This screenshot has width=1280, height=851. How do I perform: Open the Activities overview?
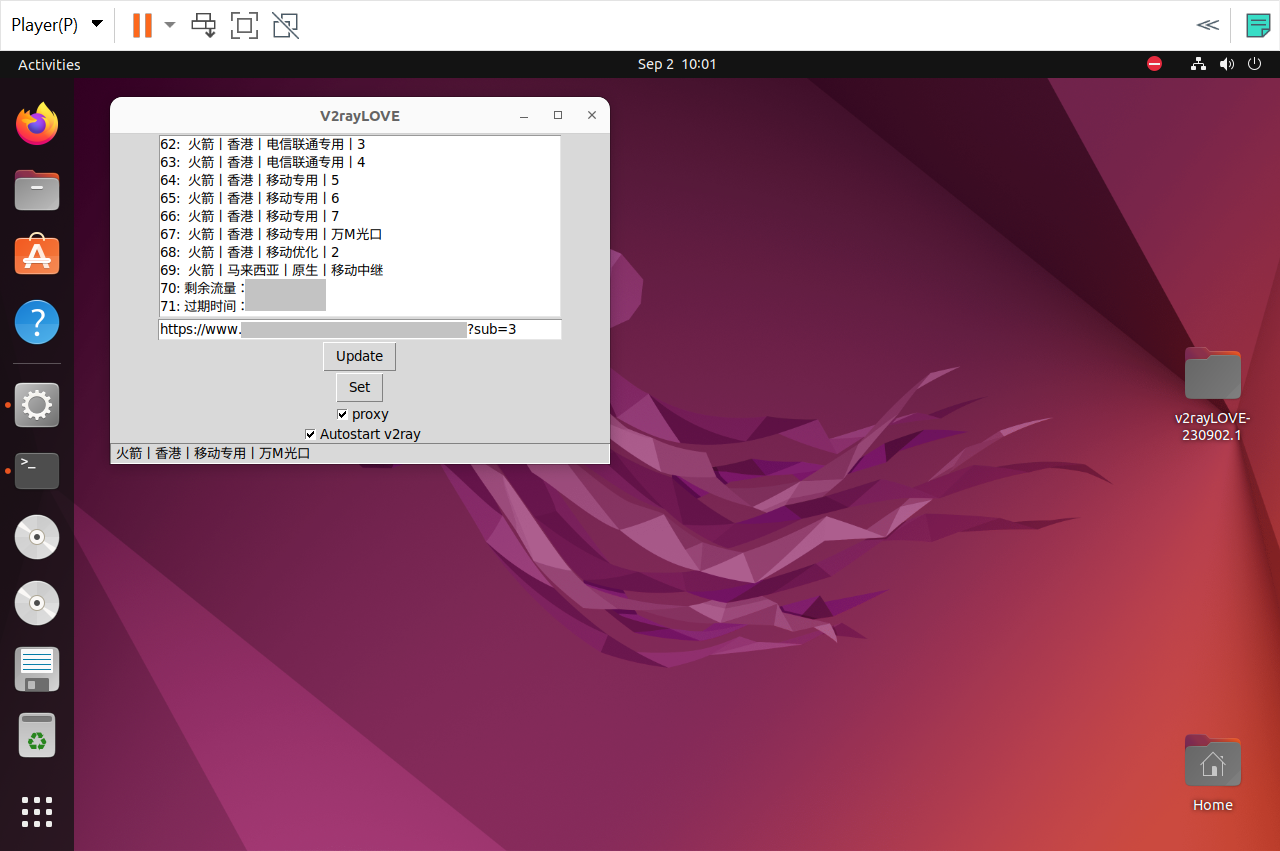[x=48, y=64]
